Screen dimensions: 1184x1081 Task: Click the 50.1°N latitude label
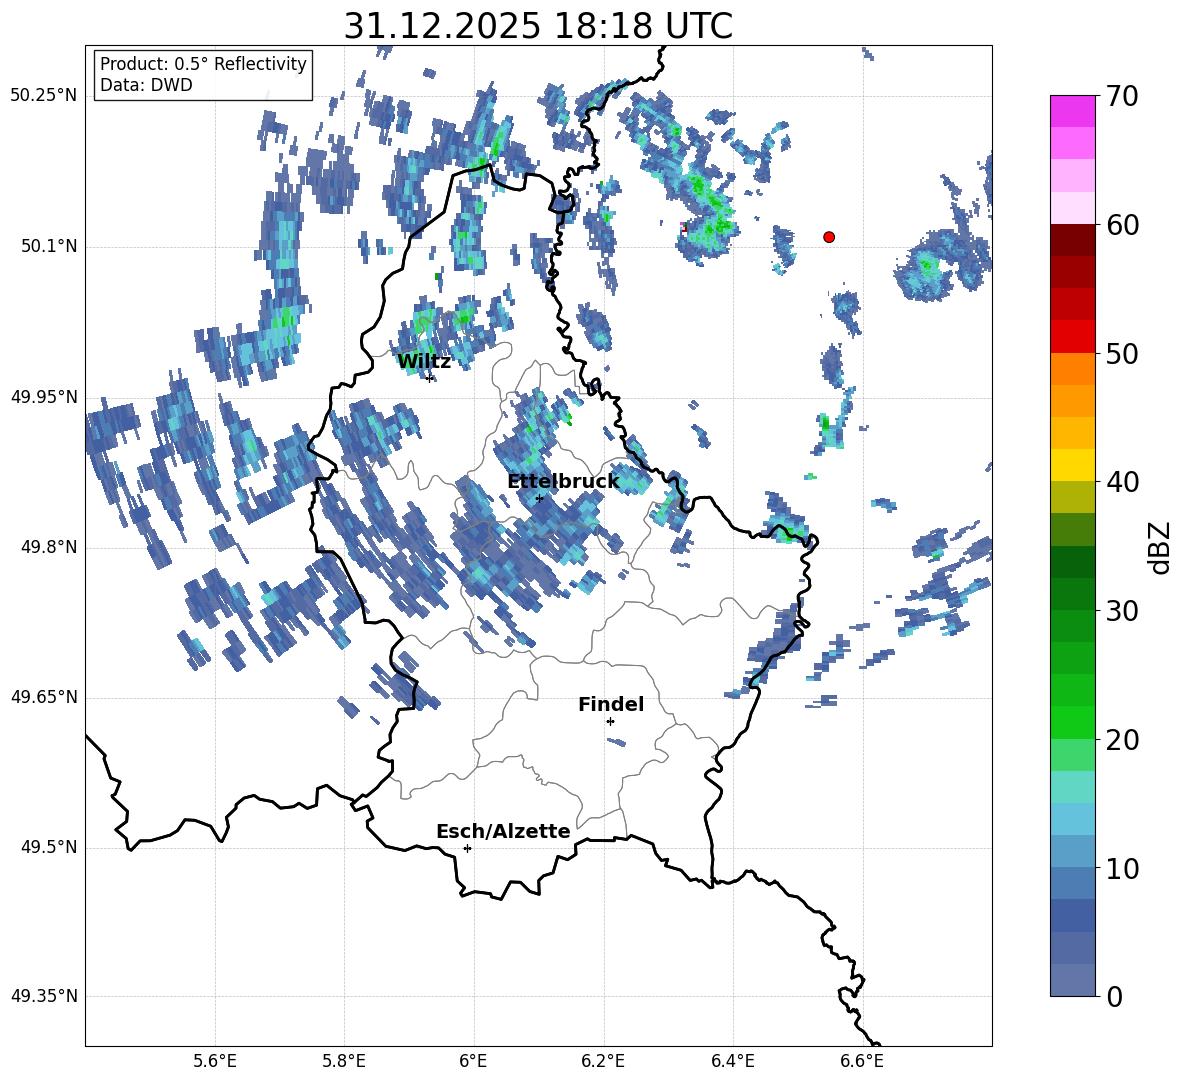48,247
